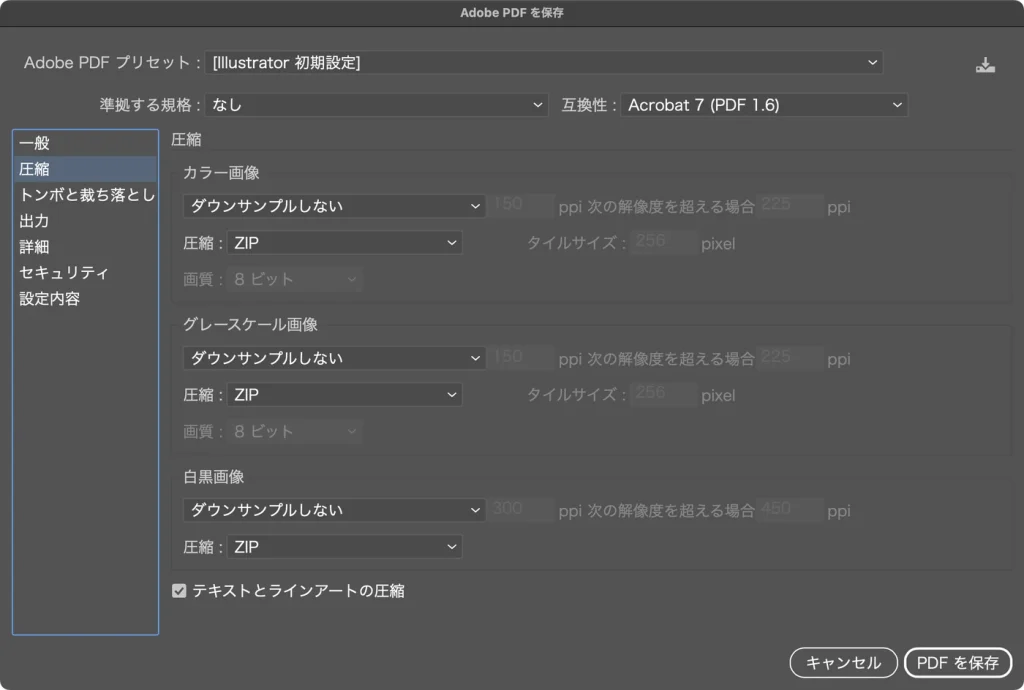Open グレースケール画像 圧縮 ZIP dropdown

point(344,395)
